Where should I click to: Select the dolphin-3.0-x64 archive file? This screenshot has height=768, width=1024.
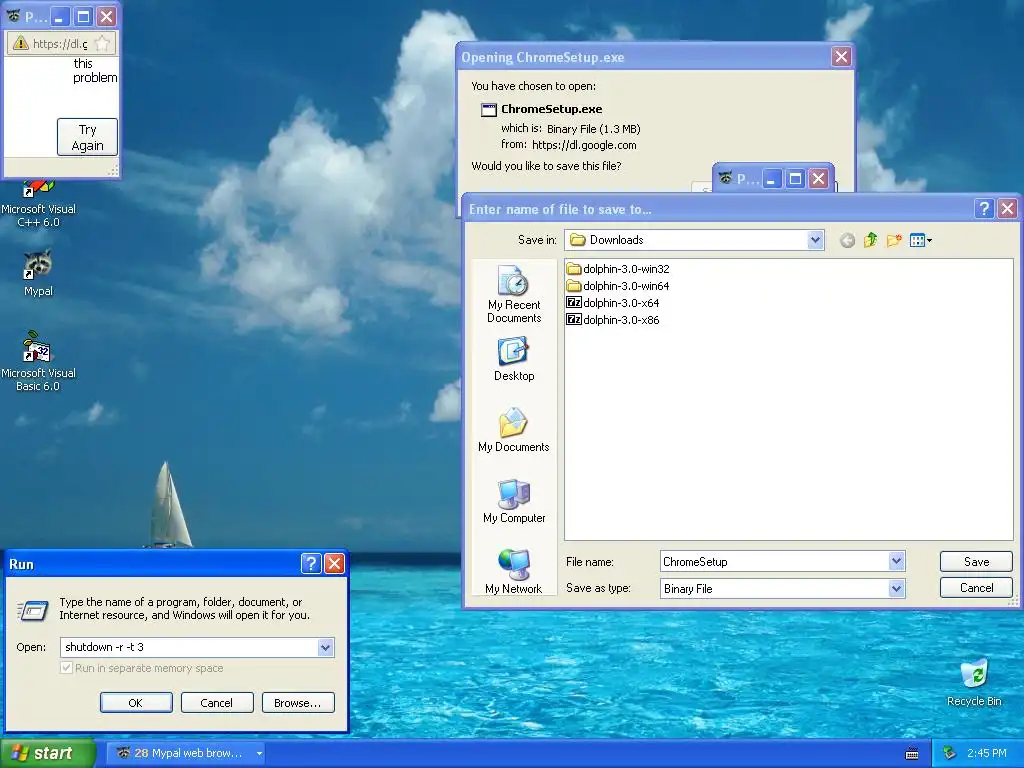click(613, 303)
